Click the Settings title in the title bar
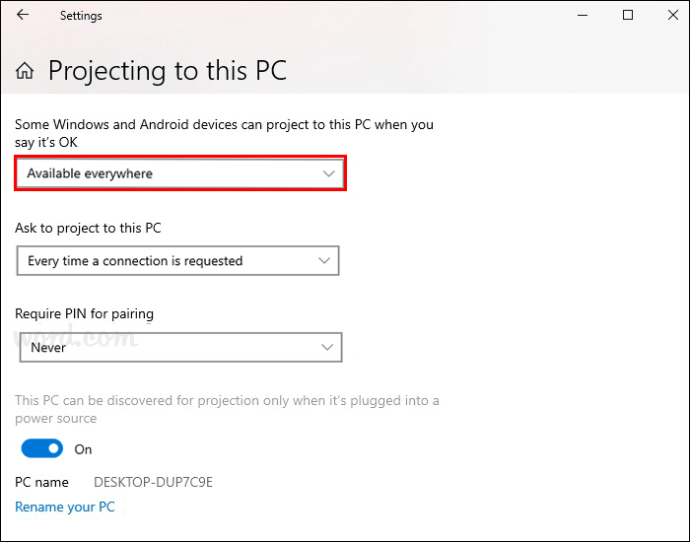 point(81,16)
